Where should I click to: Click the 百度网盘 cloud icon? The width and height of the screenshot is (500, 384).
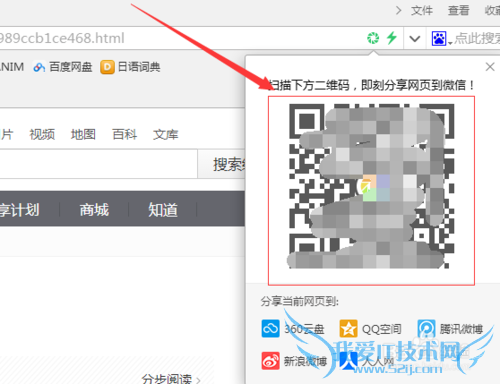point(39,67)
